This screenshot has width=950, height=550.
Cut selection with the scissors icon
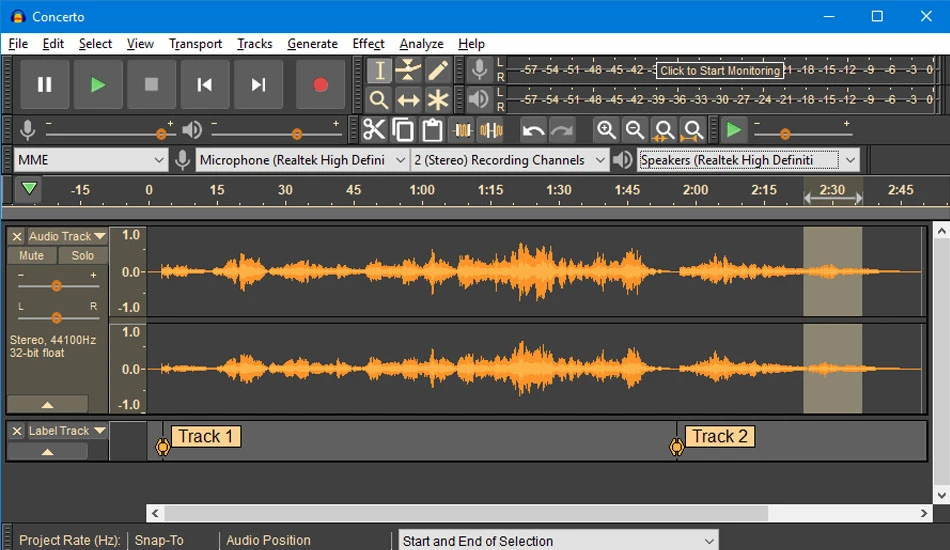(374, 130)
